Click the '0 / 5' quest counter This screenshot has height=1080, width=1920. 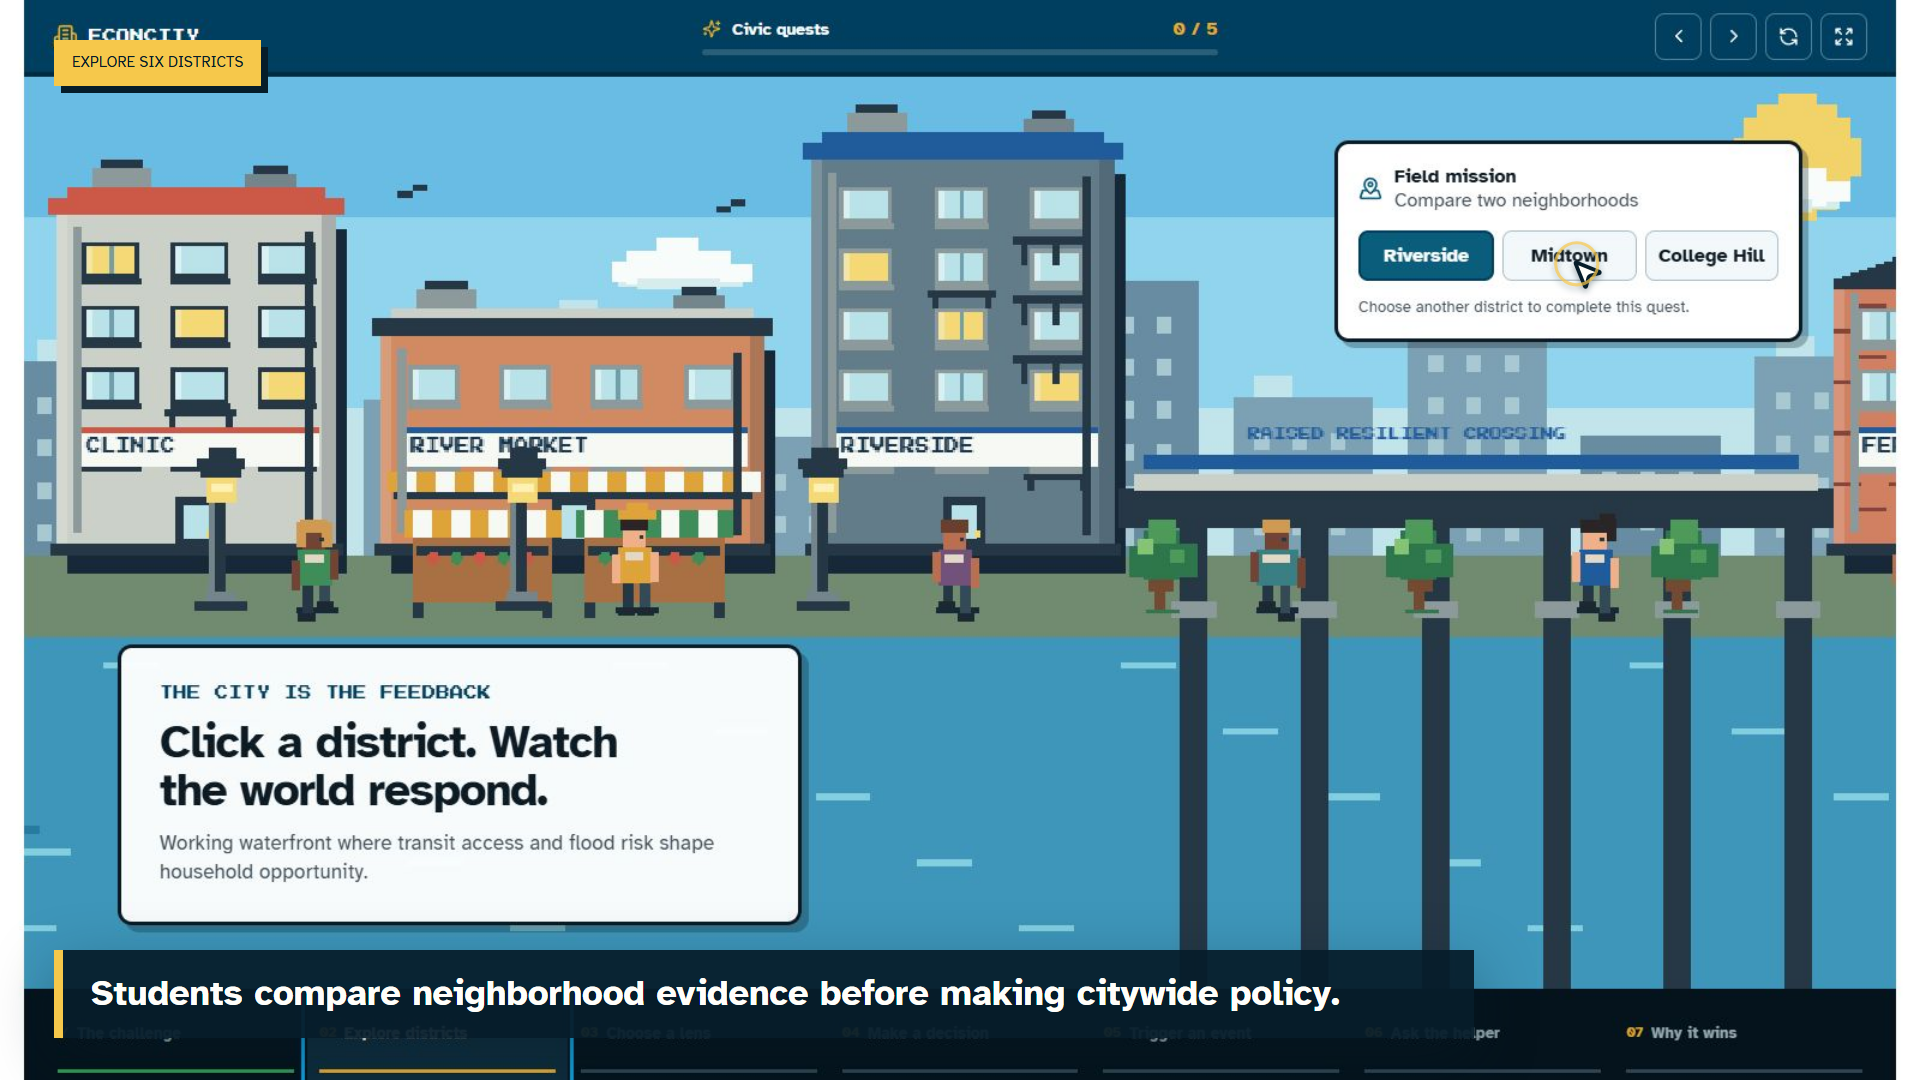(x=1195, y=29)
